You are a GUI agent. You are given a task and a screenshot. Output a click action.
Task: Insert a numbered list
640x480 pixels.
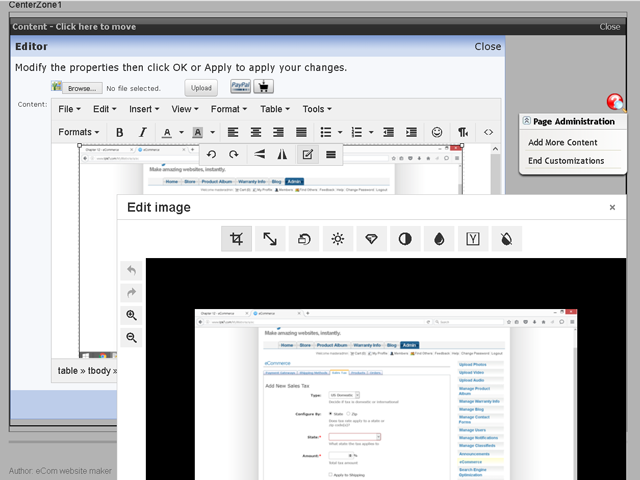pyautogui.click(x=357, y=132)
